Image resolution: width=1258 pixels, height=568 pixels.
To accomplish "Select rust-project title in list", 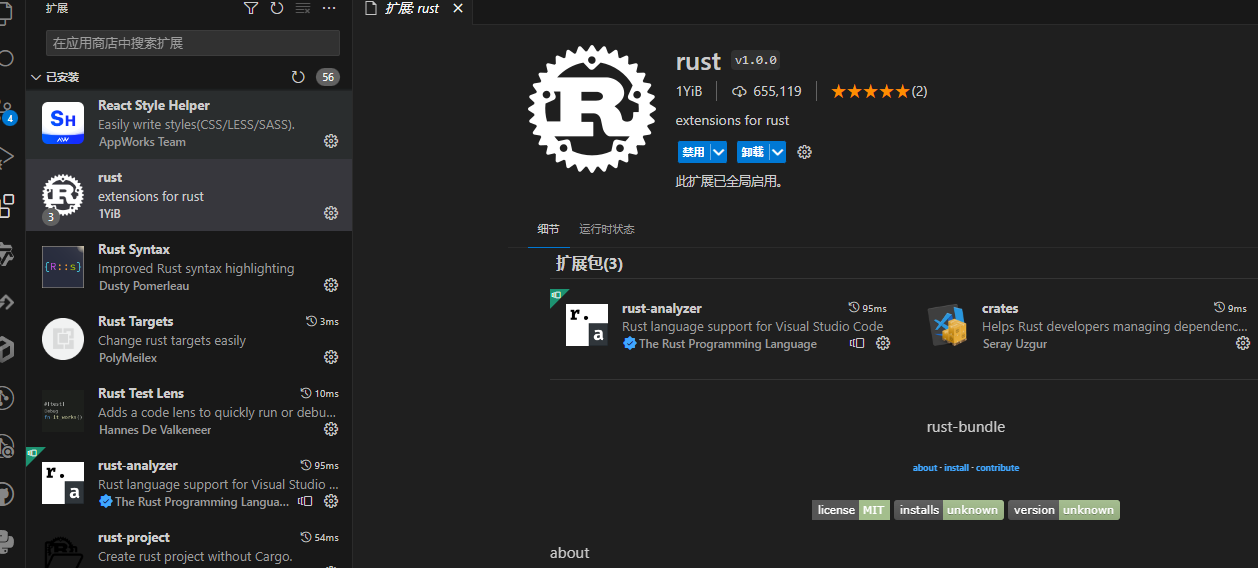I will tap(134, 537).
